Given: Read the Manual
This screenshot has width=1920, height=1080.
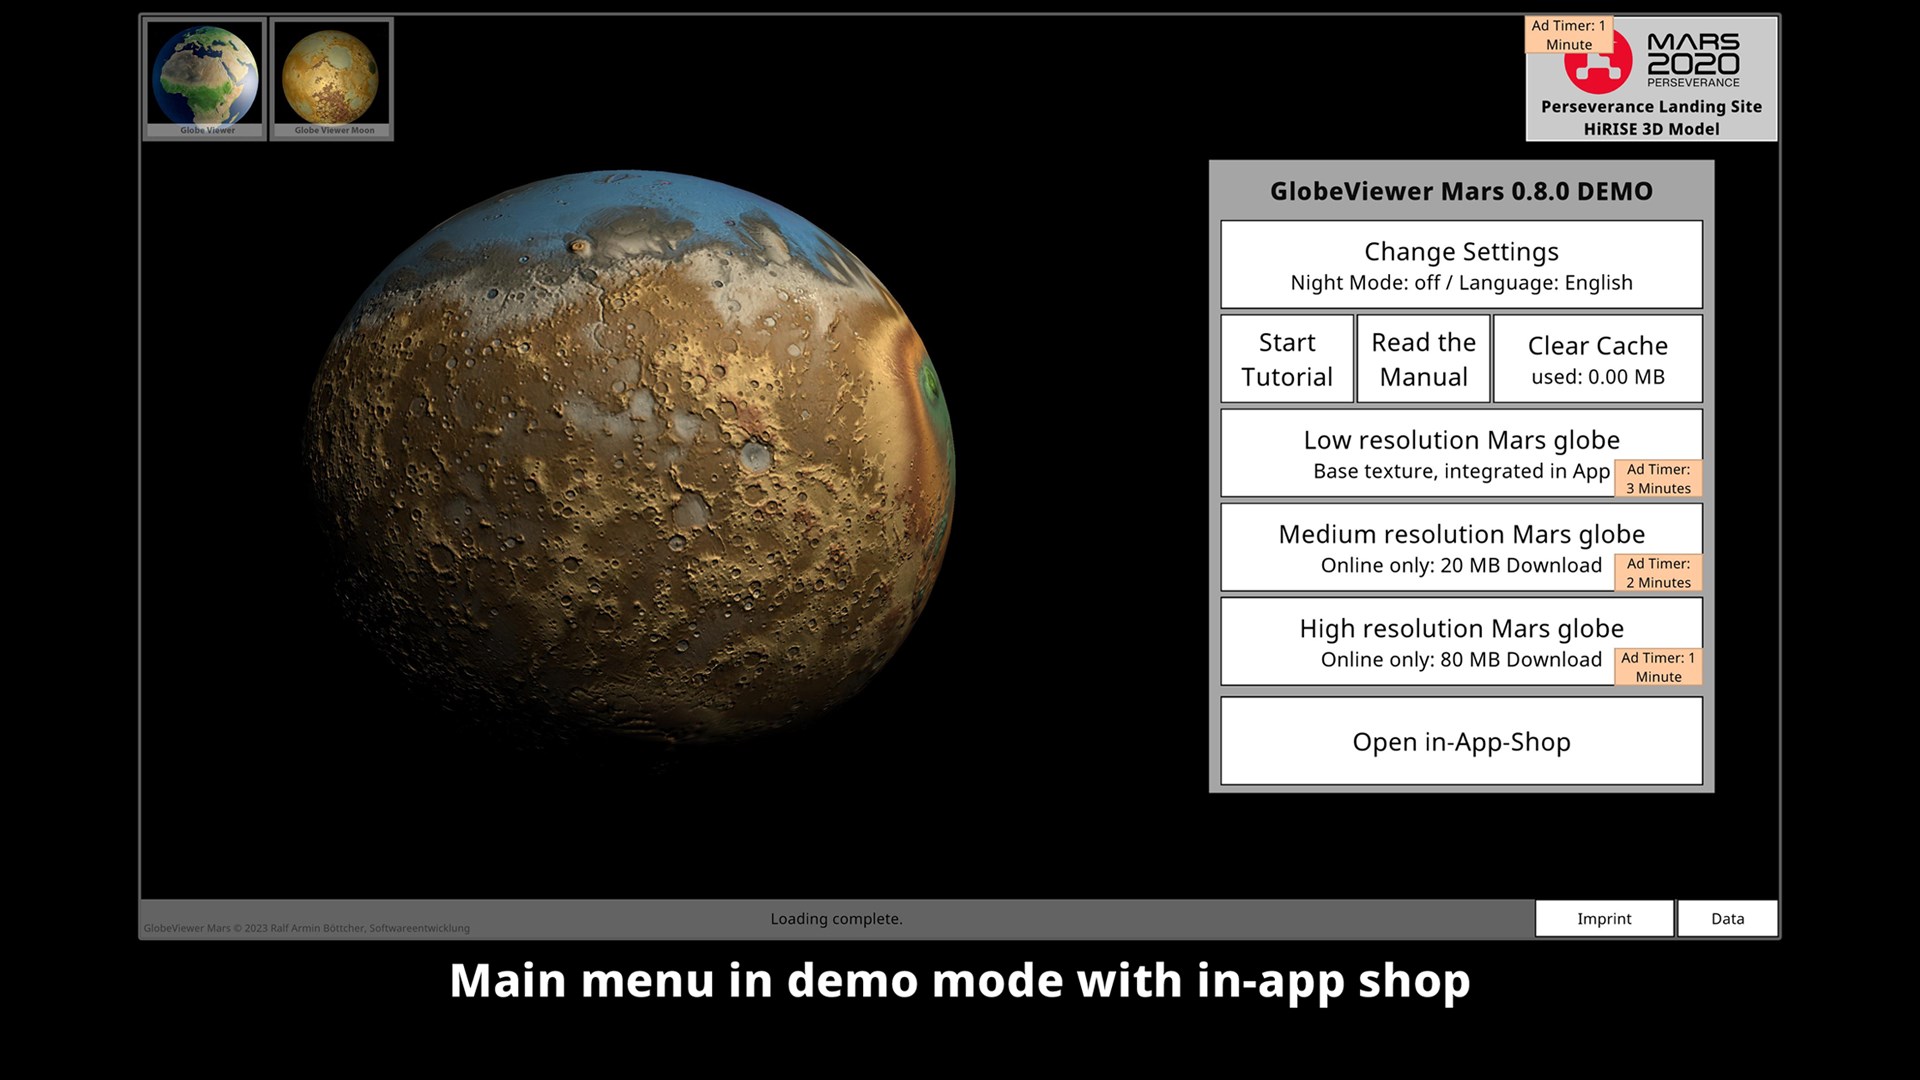Looking at the screenshot, I should click(1423, 359).
